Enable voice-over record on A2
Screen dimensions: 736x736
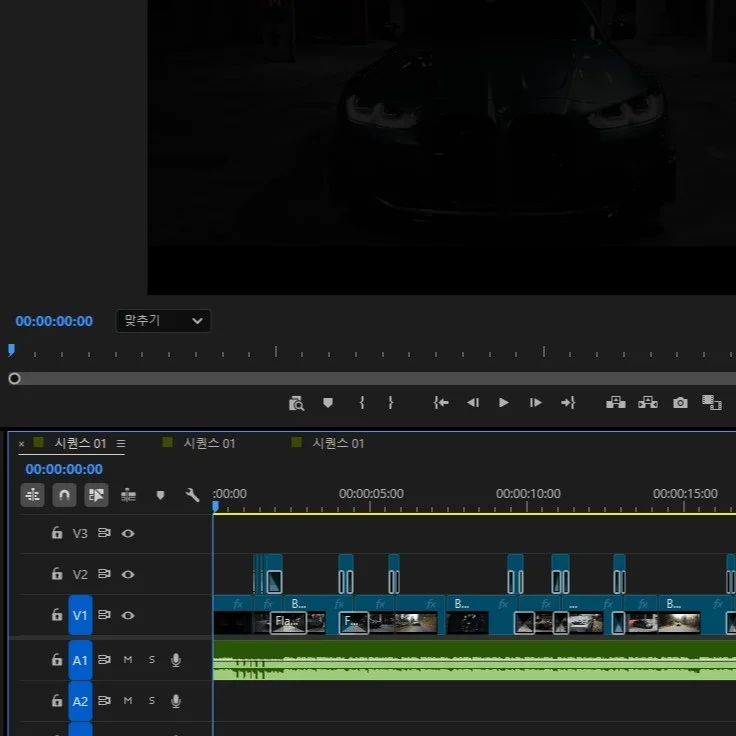[x=176, y=701]
